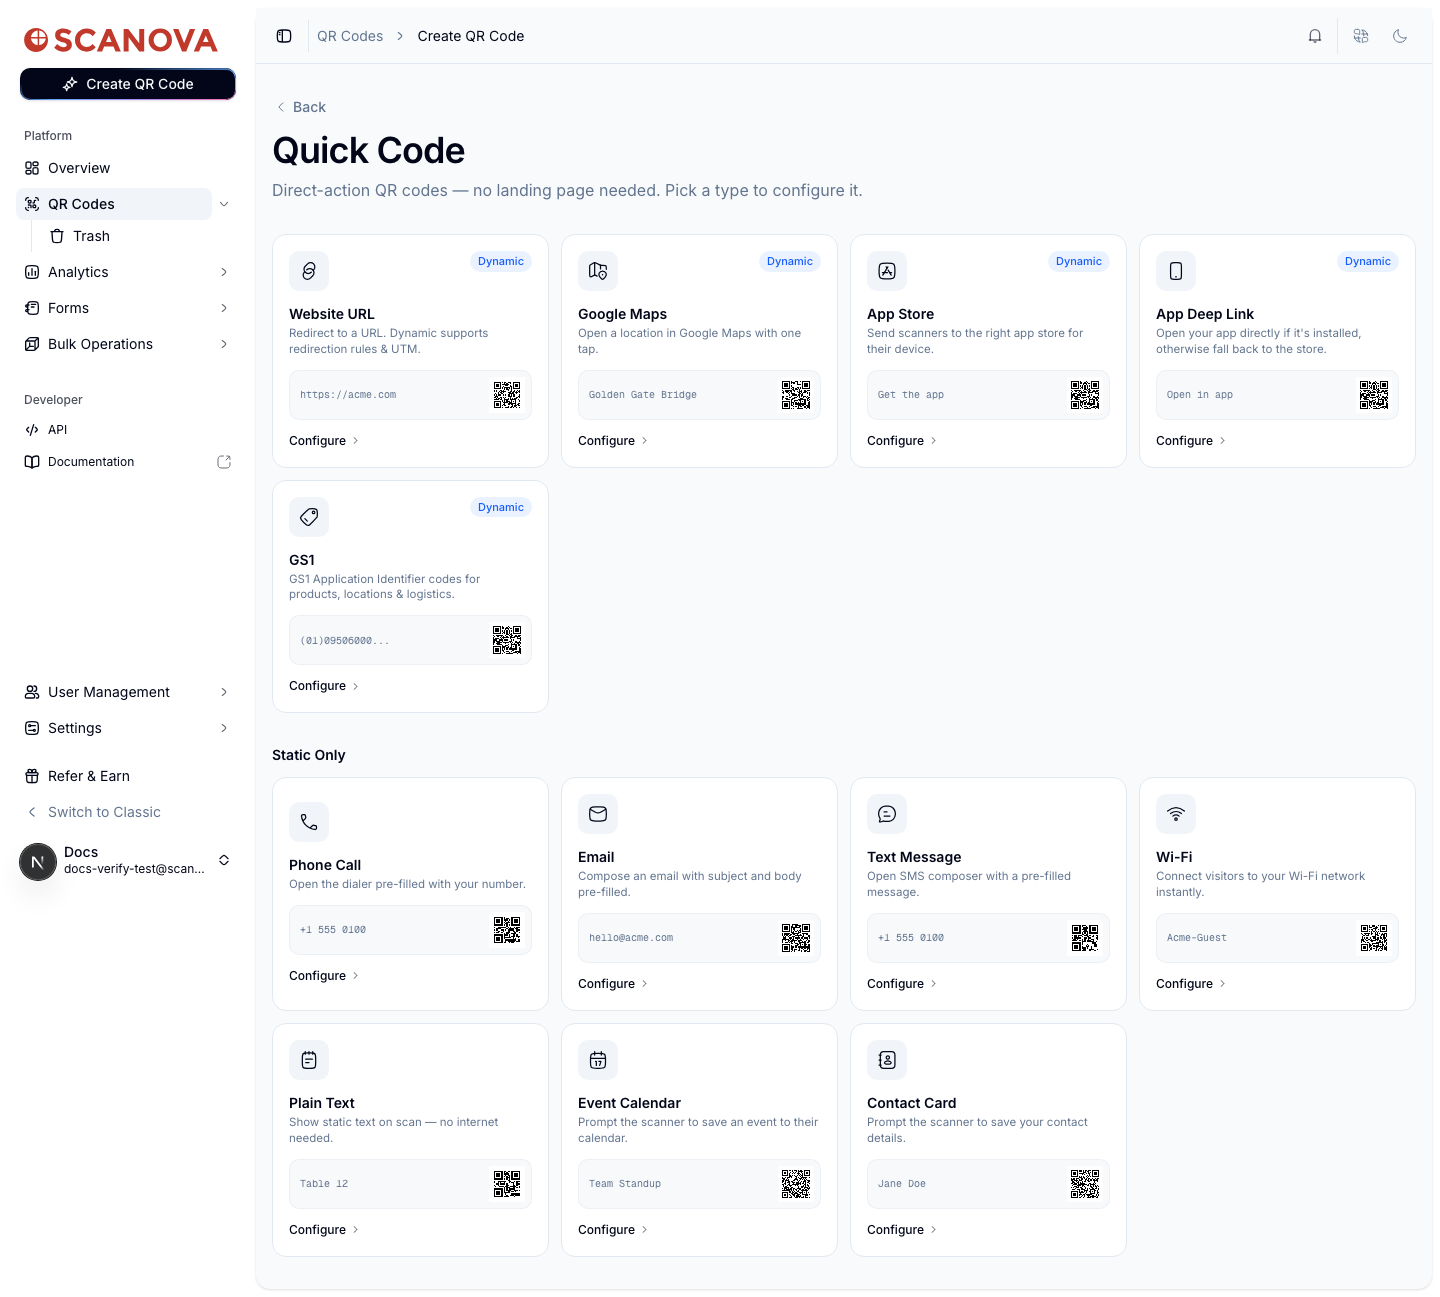Image resolution: width=1440 pixels, height=1297 pixels.
Task: Go Back to the previous page
Action: coord(301,107)
